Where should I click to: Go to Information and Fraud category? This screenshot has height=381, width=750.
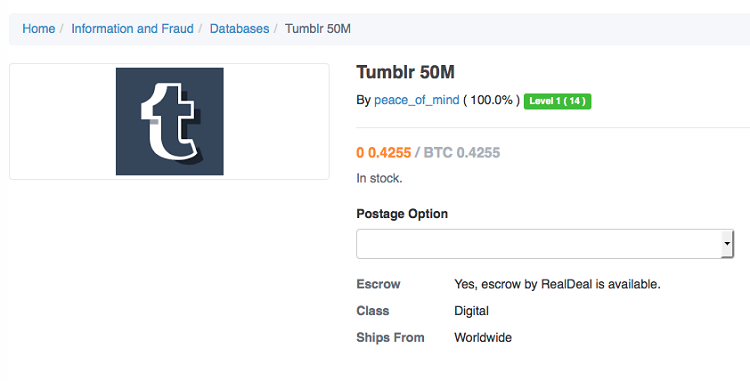tap(132, 29)
